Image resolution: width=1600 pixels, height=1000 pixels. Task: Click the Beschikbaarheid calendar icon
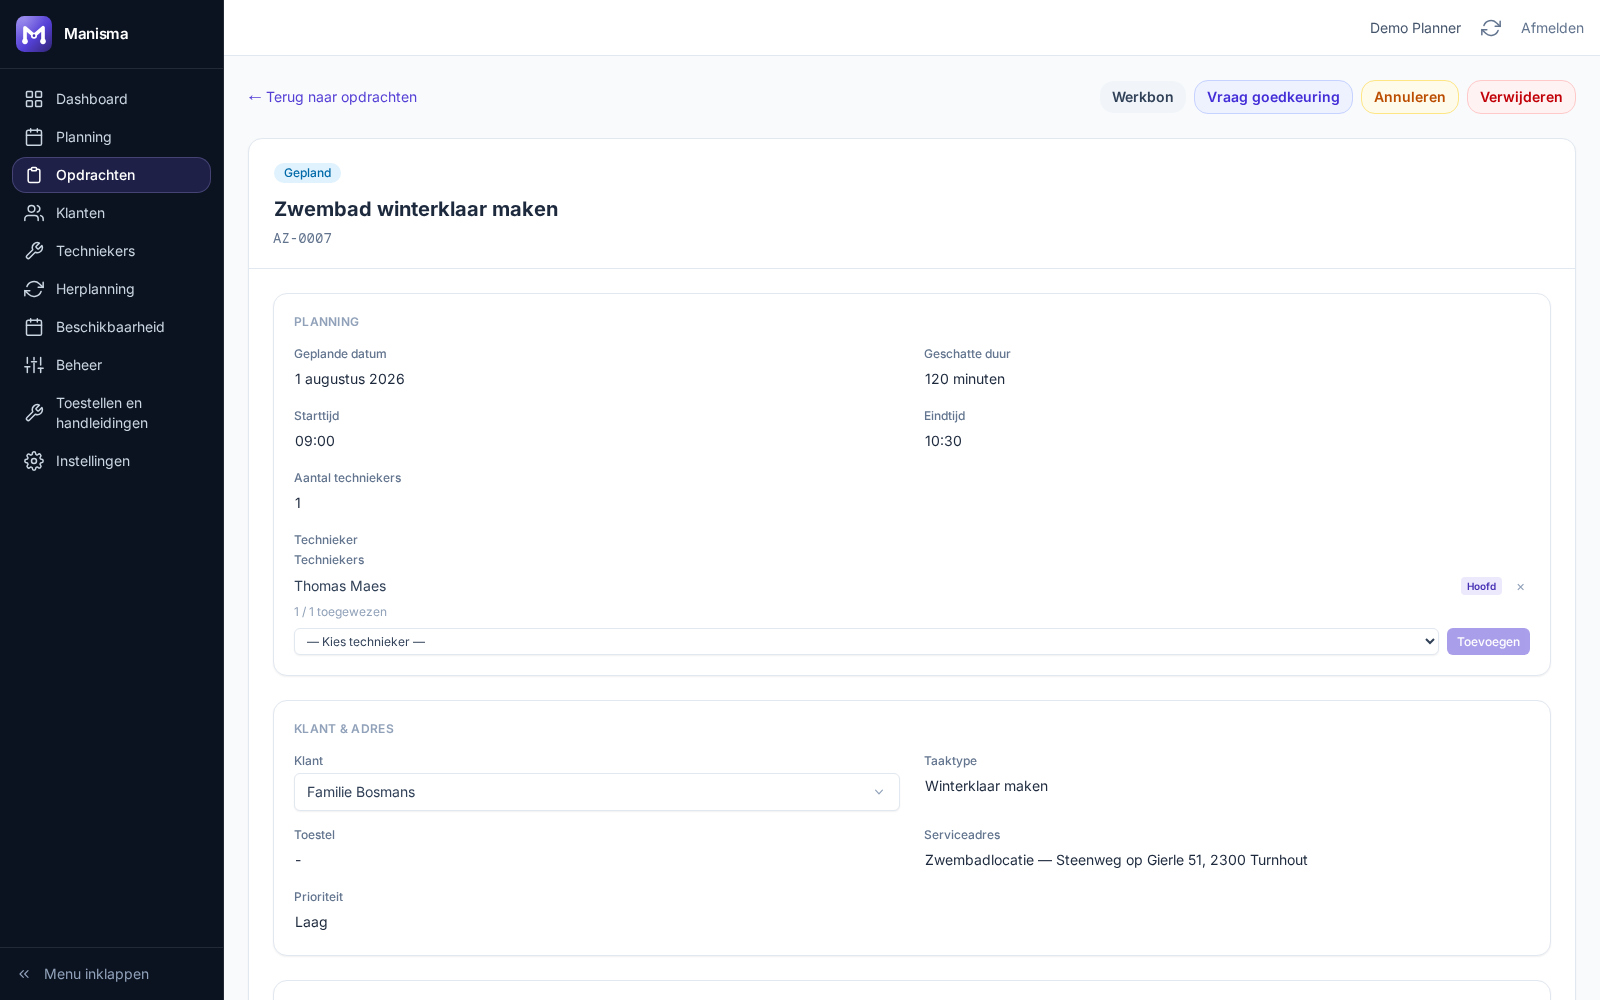tap(34, 327)
